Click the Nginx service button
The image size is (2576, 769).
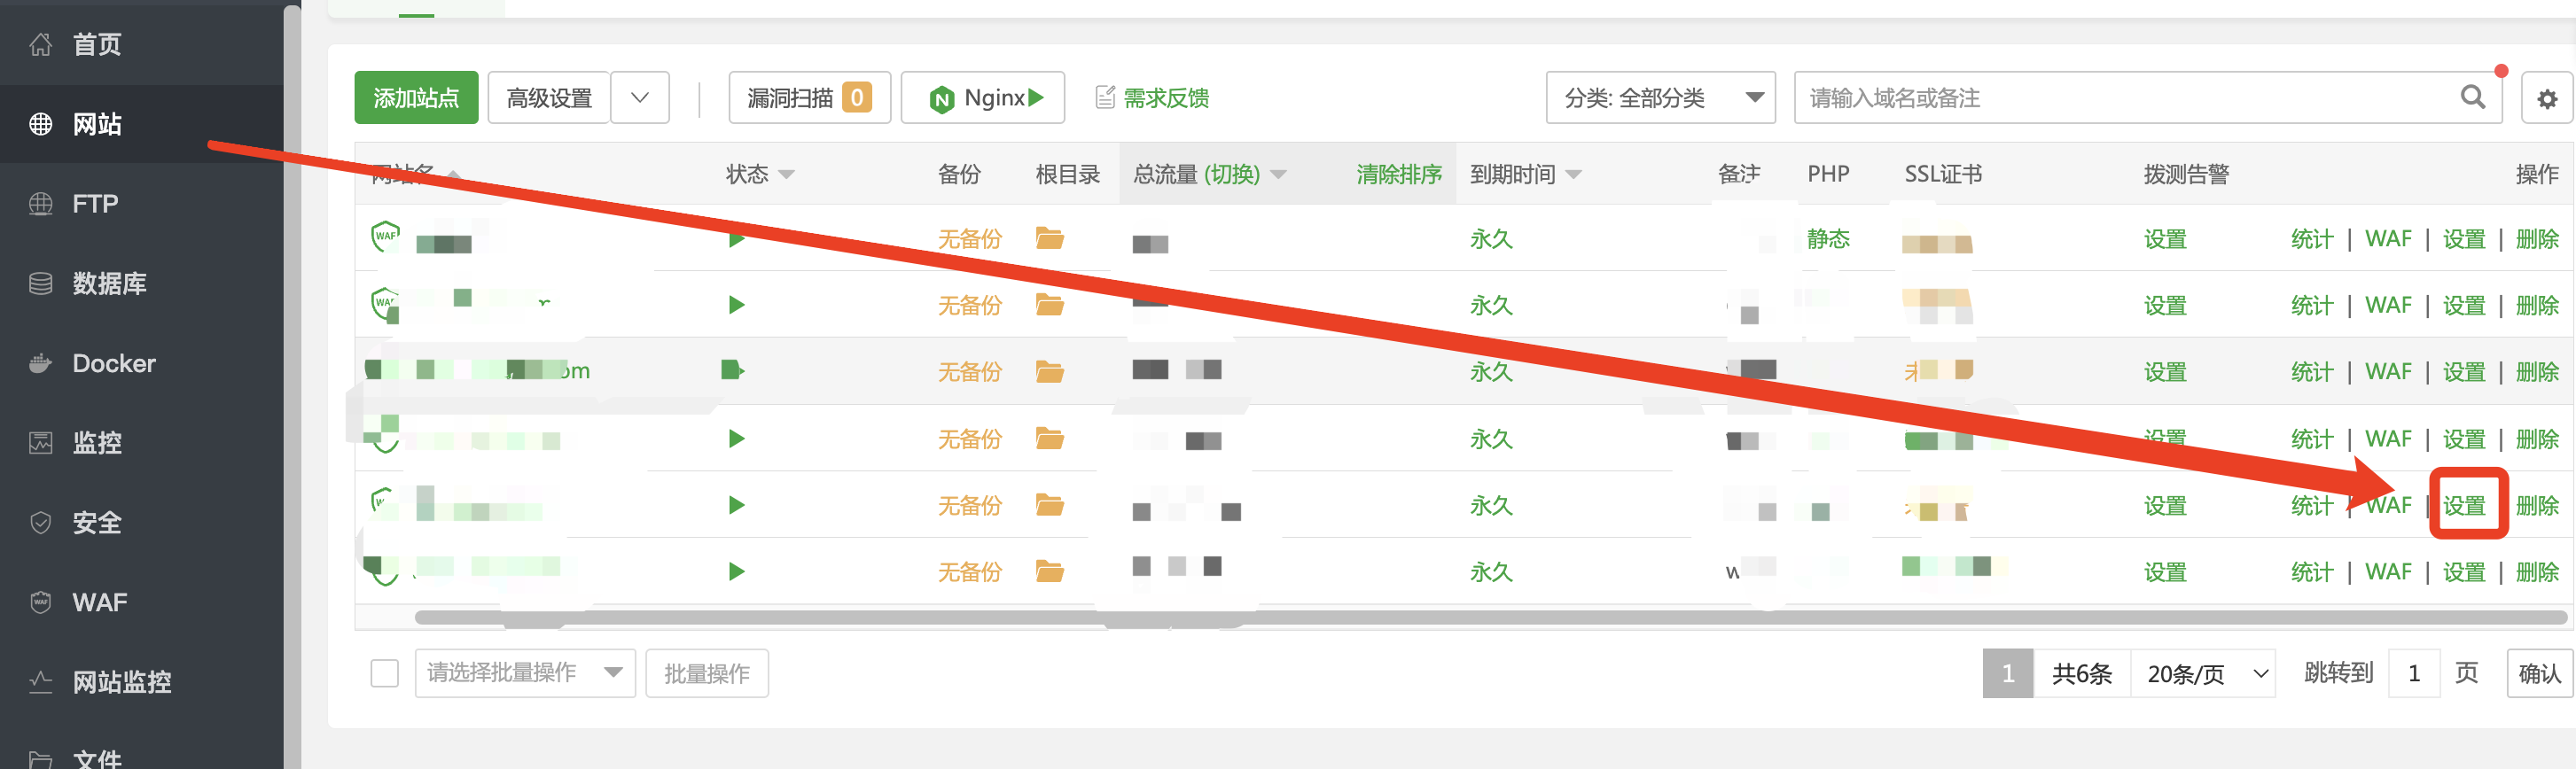point(982,98)
